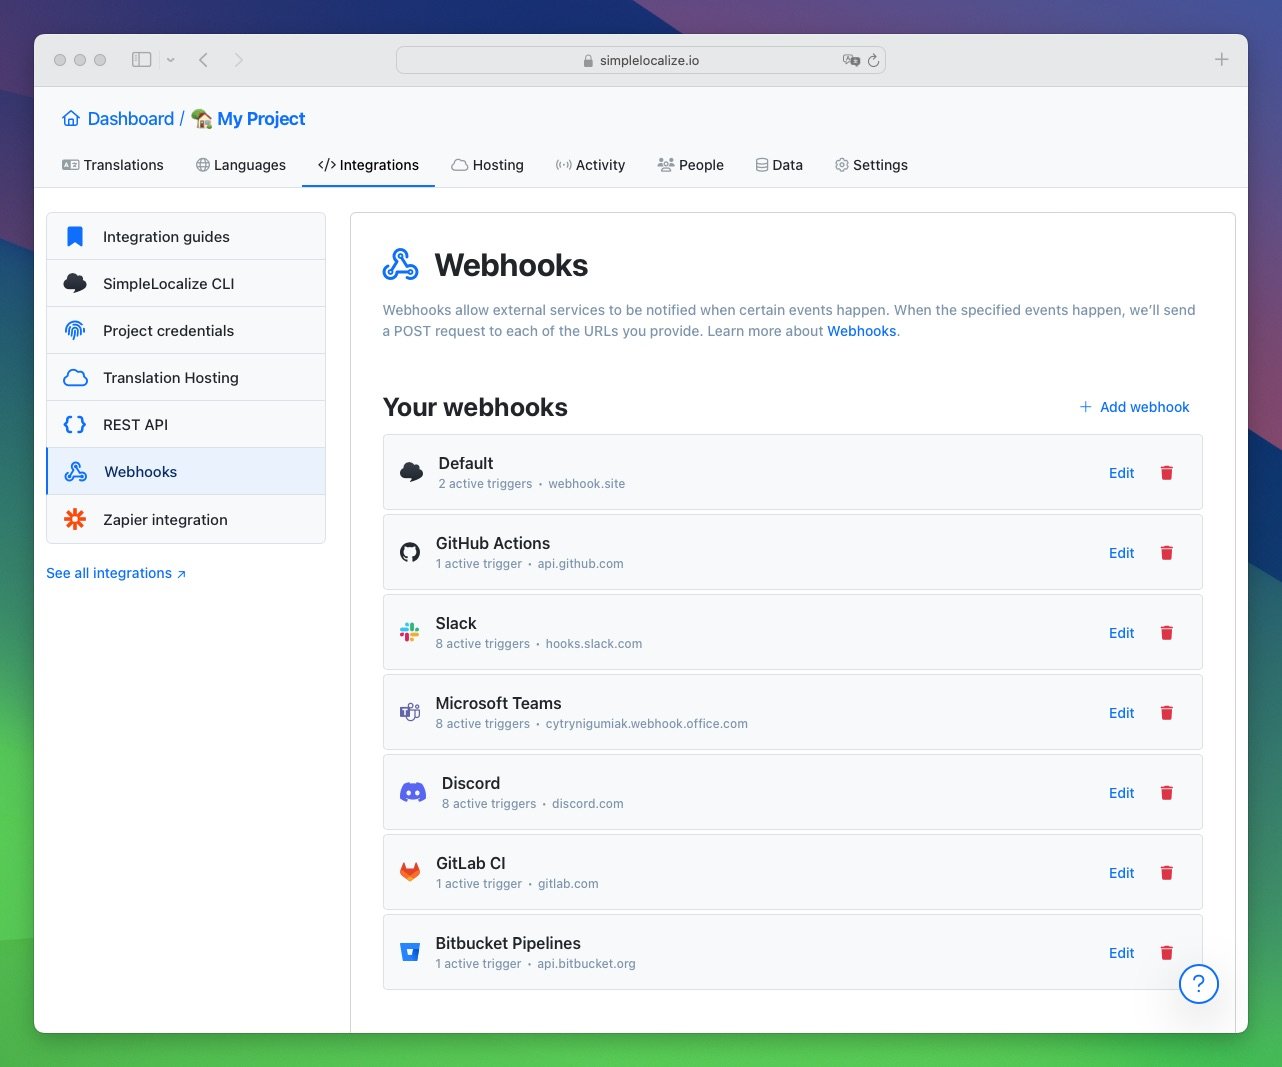Viewport: 1282px width, 1067px height.
Task: Delete the Discord webhook
Action: coord(1166,793)
